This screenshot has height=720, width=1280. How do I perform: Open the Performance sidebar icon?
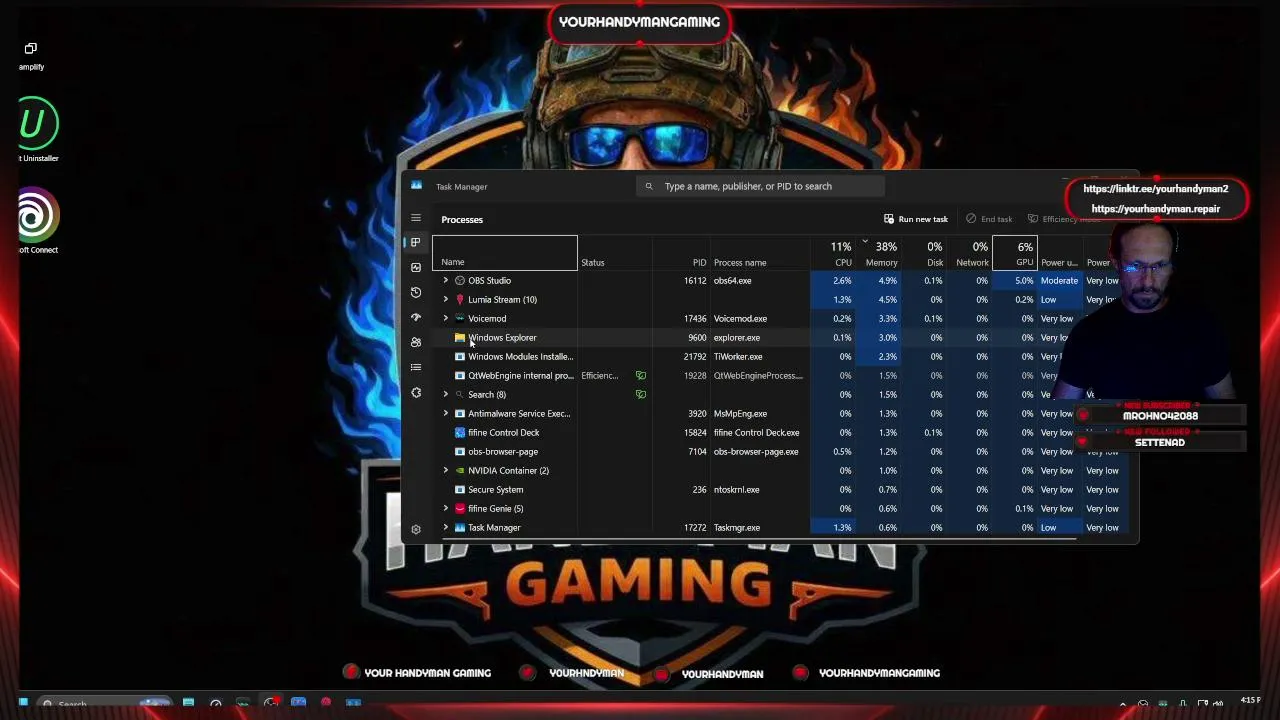(x=416, y=267)
